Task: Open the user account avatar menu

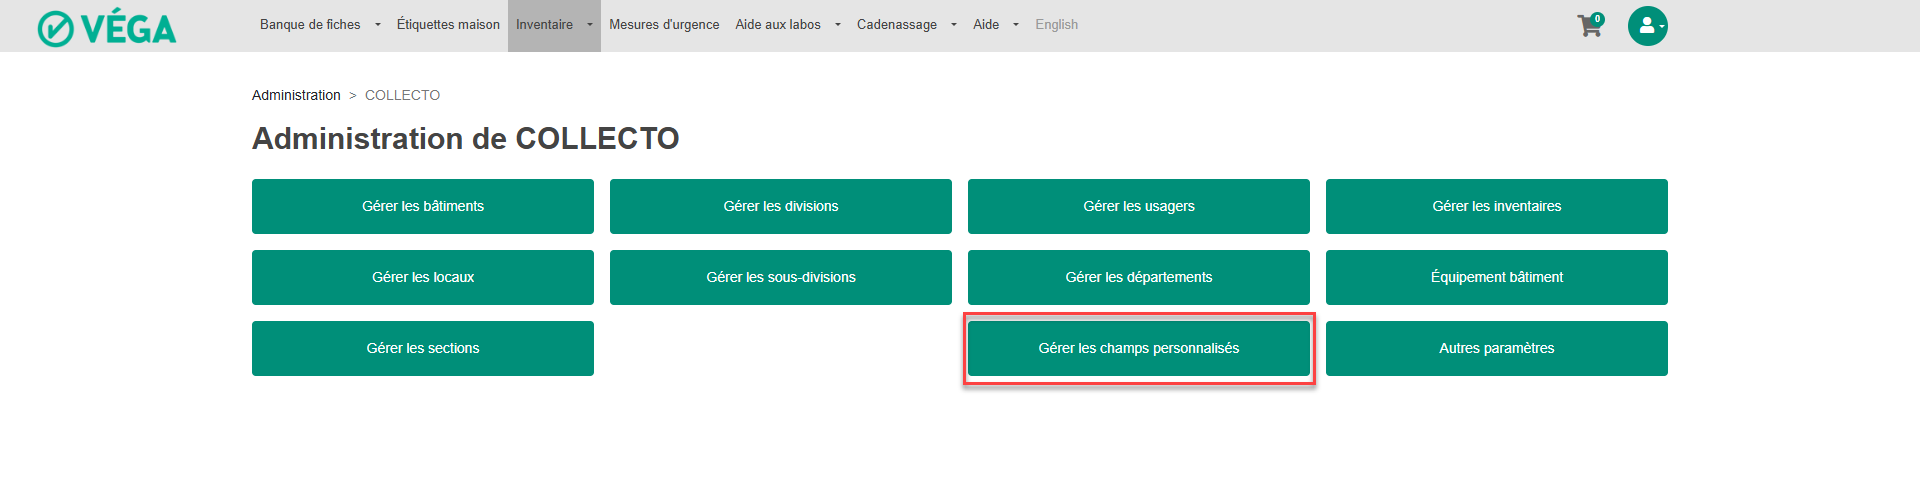Action: pos(1647,26)
